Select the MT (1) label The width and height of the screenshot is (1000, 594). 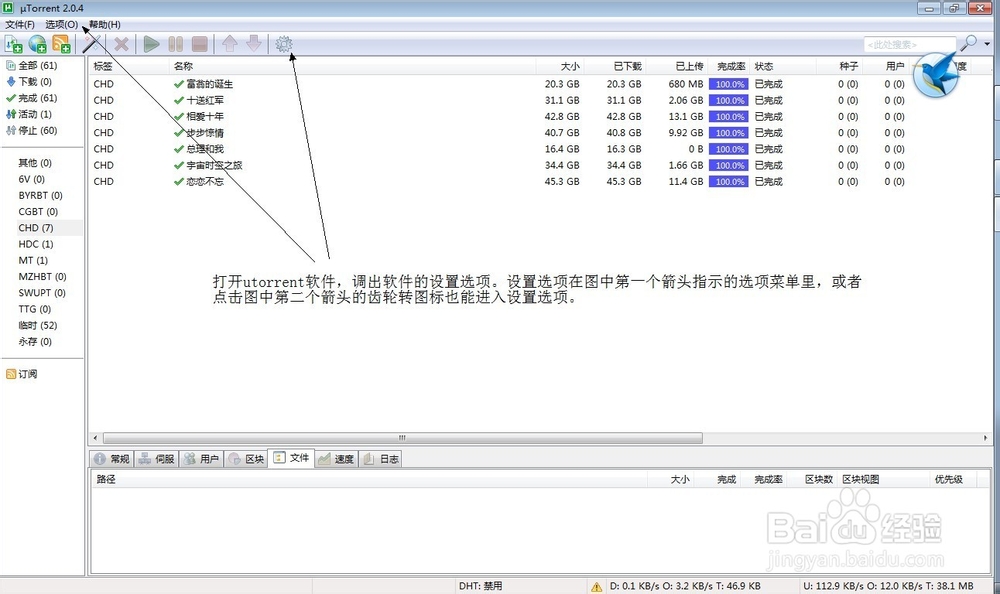pos(33,260)
